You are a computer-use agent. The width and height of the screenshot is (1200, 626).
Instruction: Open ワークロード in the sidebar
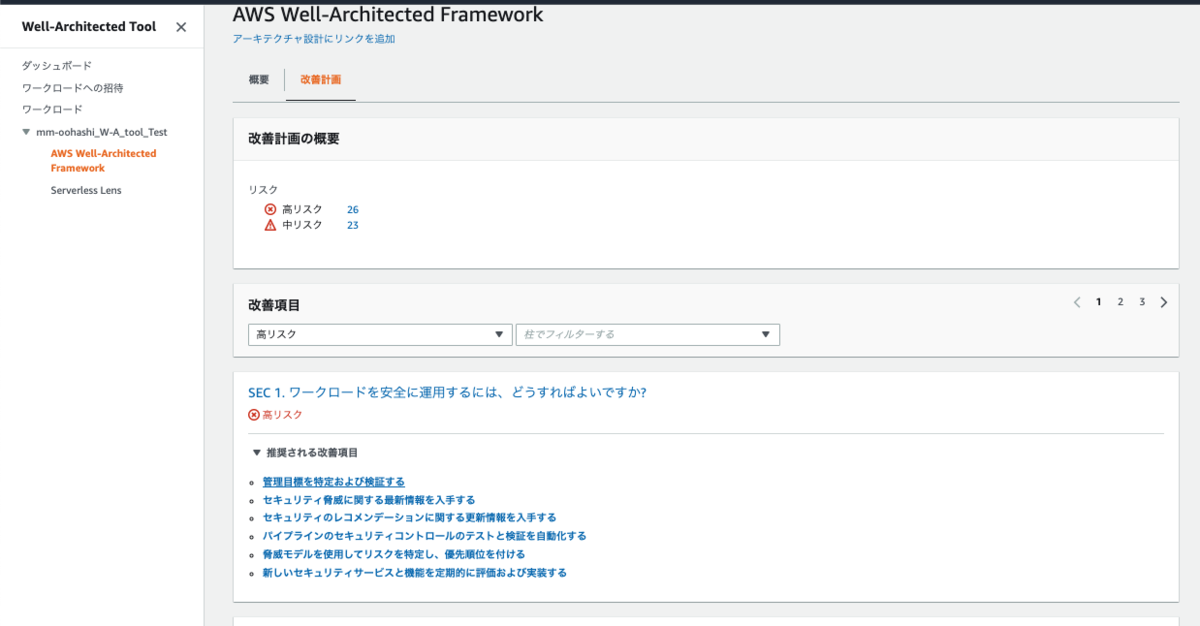[52, 109]
